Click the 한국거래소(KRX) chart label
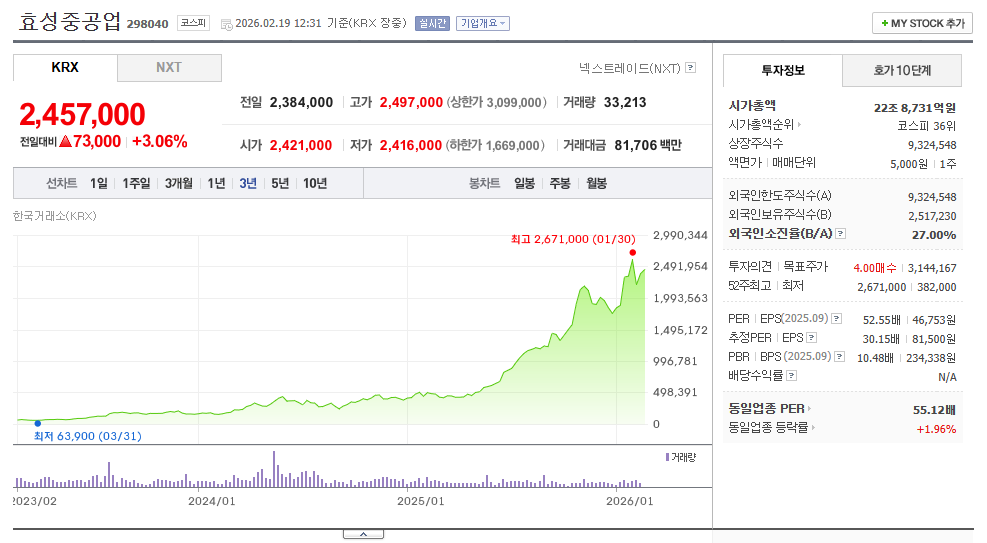The image size is (987, 543). (55, 216)
